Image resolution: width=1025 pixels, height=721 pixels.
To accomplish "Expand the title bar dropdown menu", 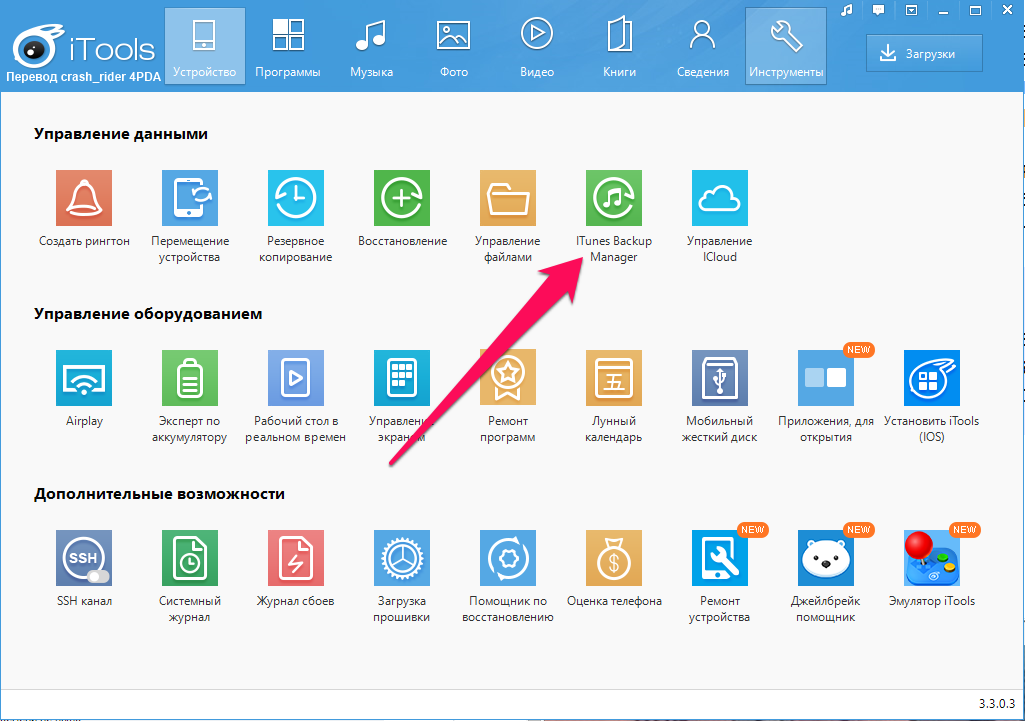I will point(911,11).
